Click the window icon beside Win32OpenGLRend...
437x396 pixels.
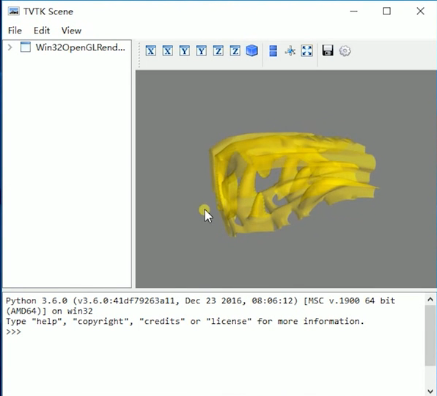point(25,47)
